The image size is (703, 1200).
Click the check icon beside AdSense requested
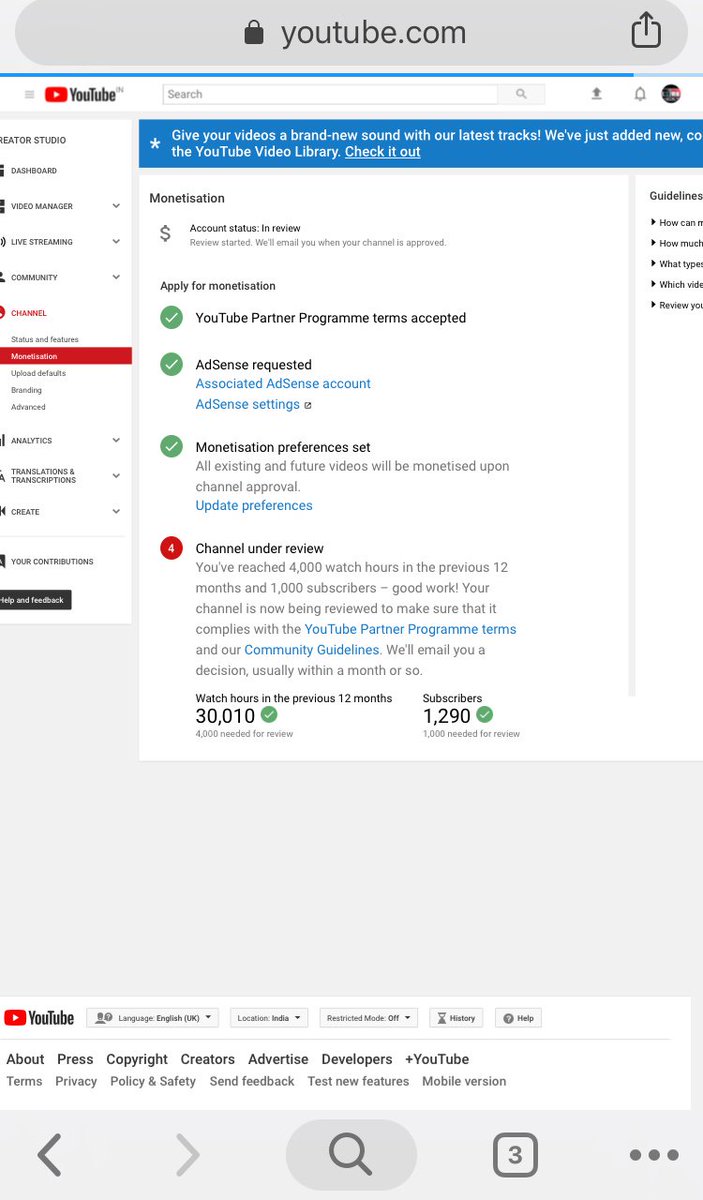[x=171, y=364]
